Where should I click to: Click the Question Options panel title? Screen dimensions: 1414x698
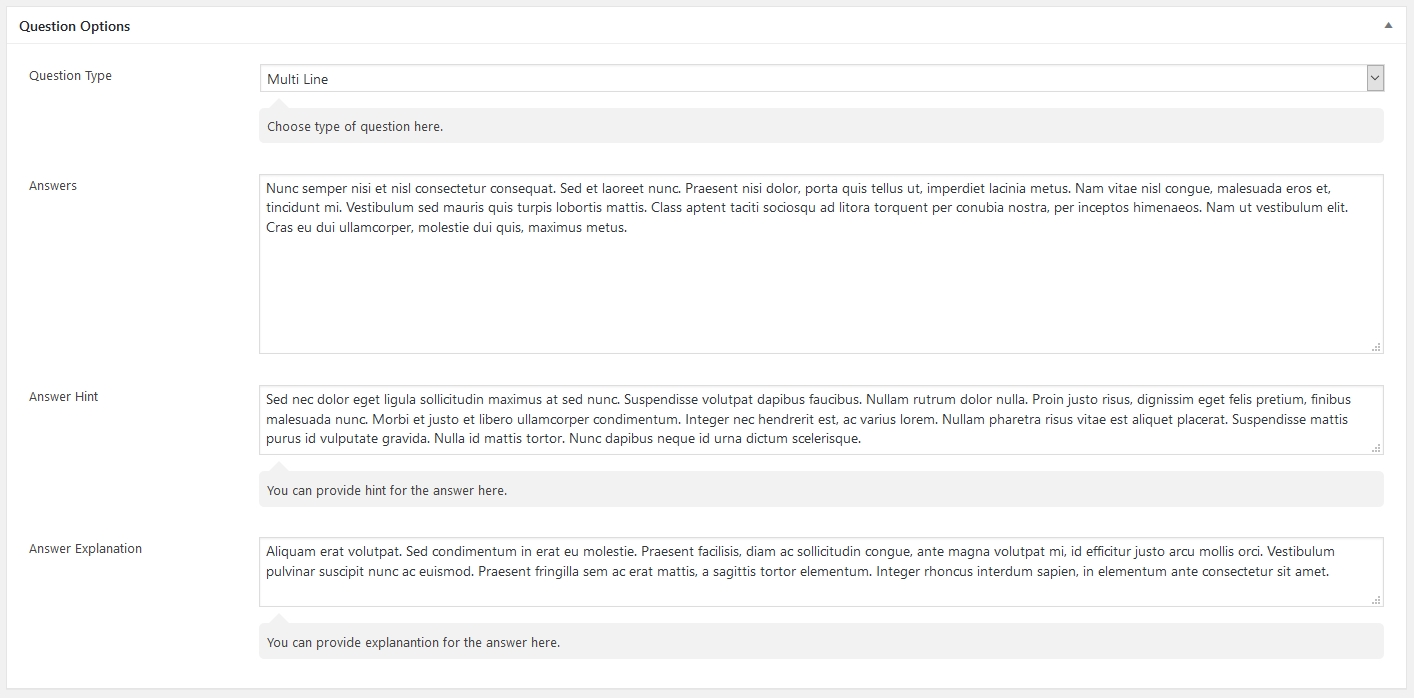tap(75, 26)
